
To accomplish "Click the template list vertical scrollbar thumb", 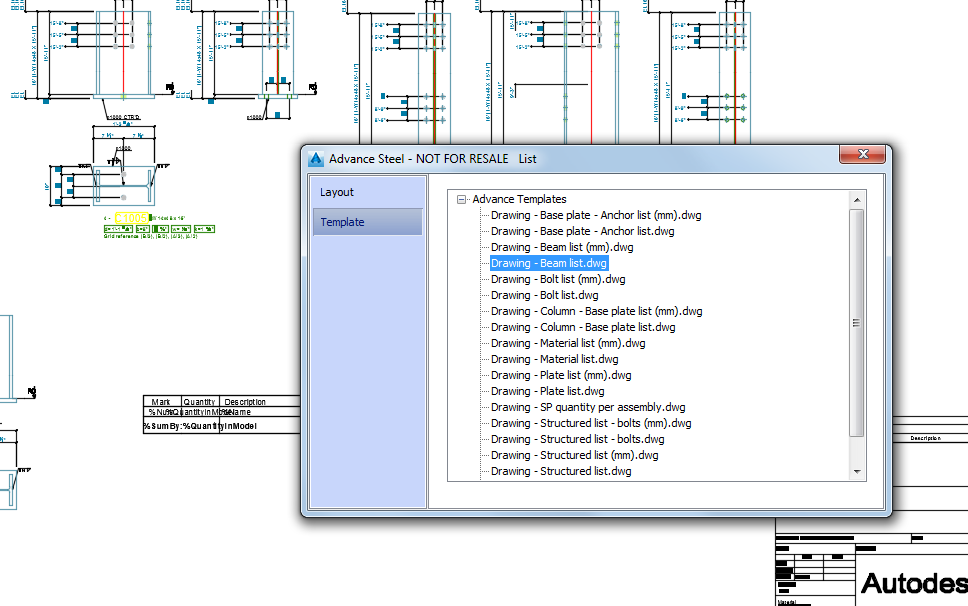I will (x=856, y=323).
